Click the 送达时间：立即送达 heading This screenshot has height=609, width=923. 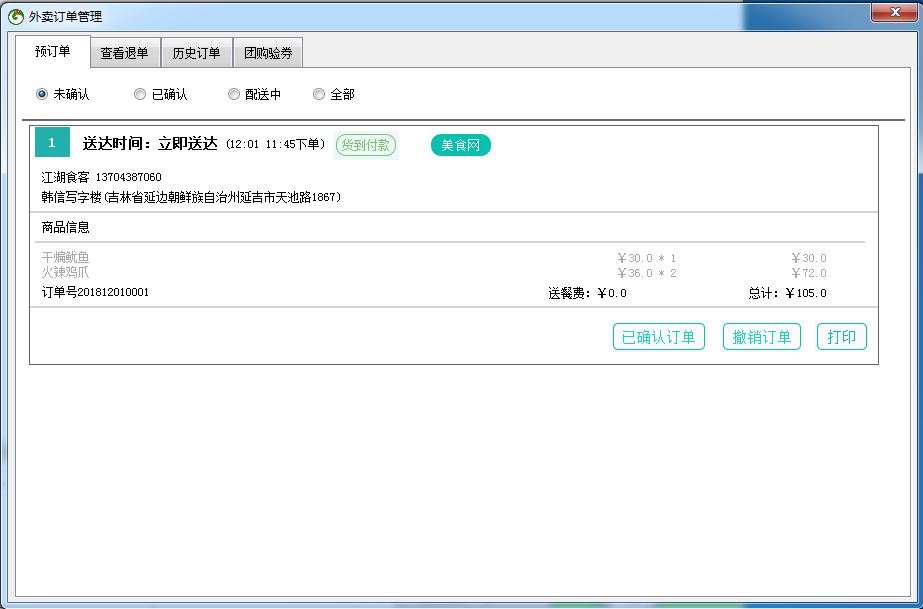click(x=150, y=144)
